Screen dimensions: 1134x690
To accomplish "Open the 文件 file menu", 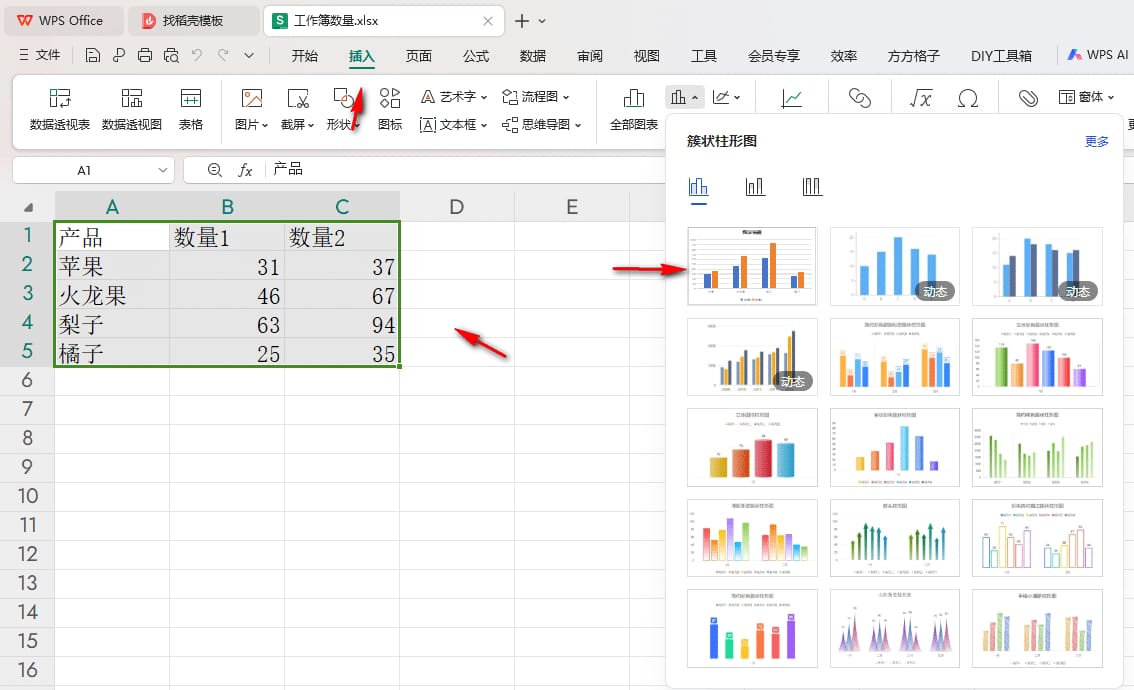I will 40,55.
